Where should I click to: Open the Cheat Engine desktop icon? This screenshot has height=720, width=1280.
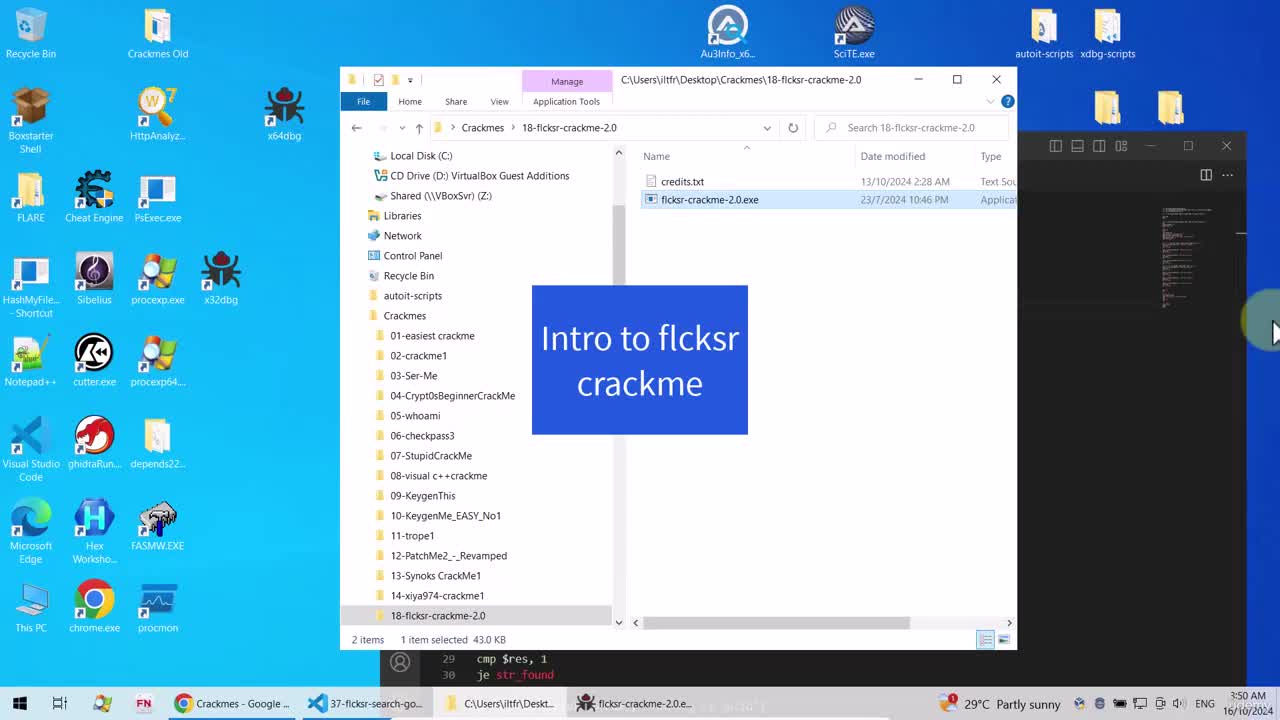[x=94, y=196]
